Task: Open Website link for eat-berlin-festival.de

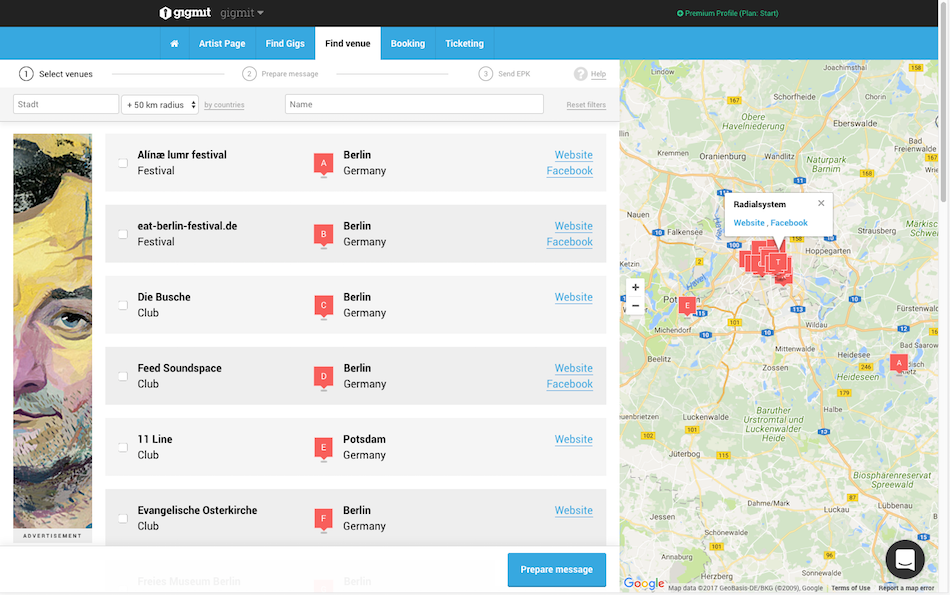Action: [574, 226]
